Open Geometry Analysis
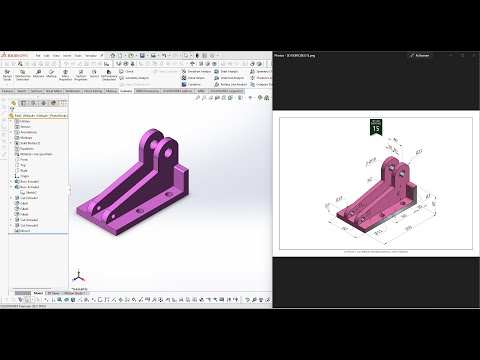Viewport: 480px width, 360px height. [134, 78]
